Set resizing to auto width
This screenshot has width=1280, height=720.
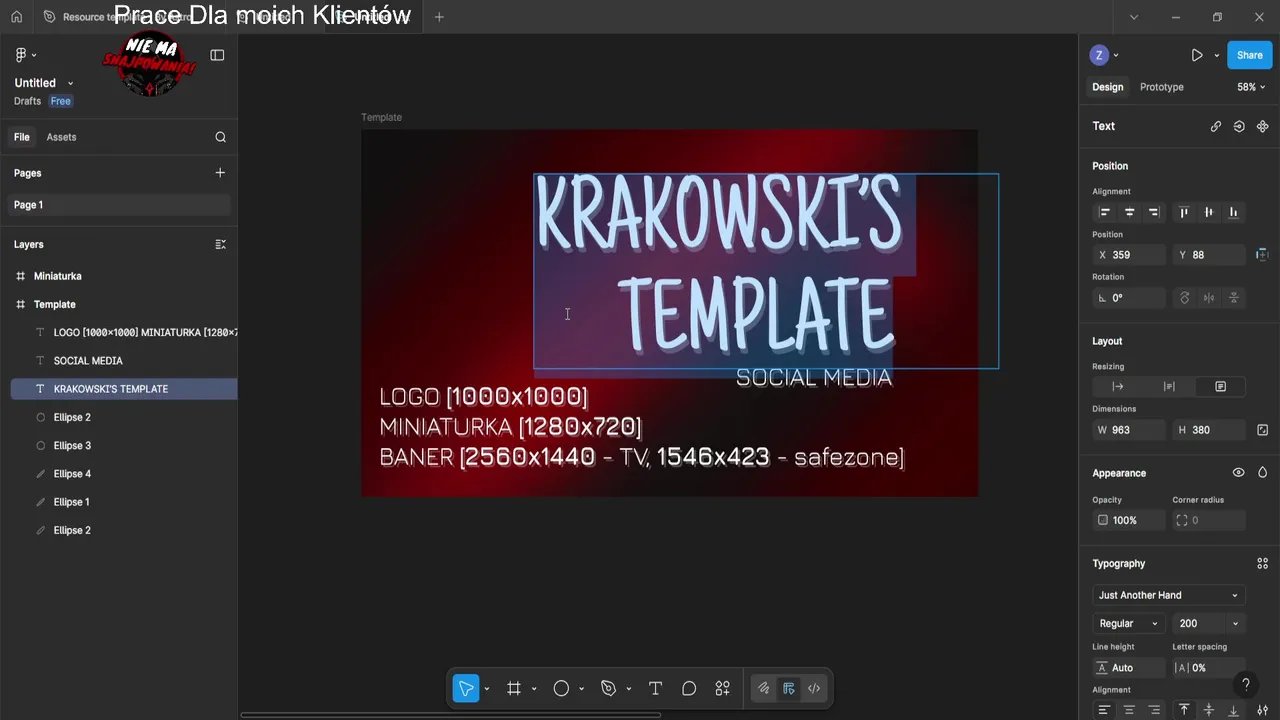click(x=1118, y=387)
